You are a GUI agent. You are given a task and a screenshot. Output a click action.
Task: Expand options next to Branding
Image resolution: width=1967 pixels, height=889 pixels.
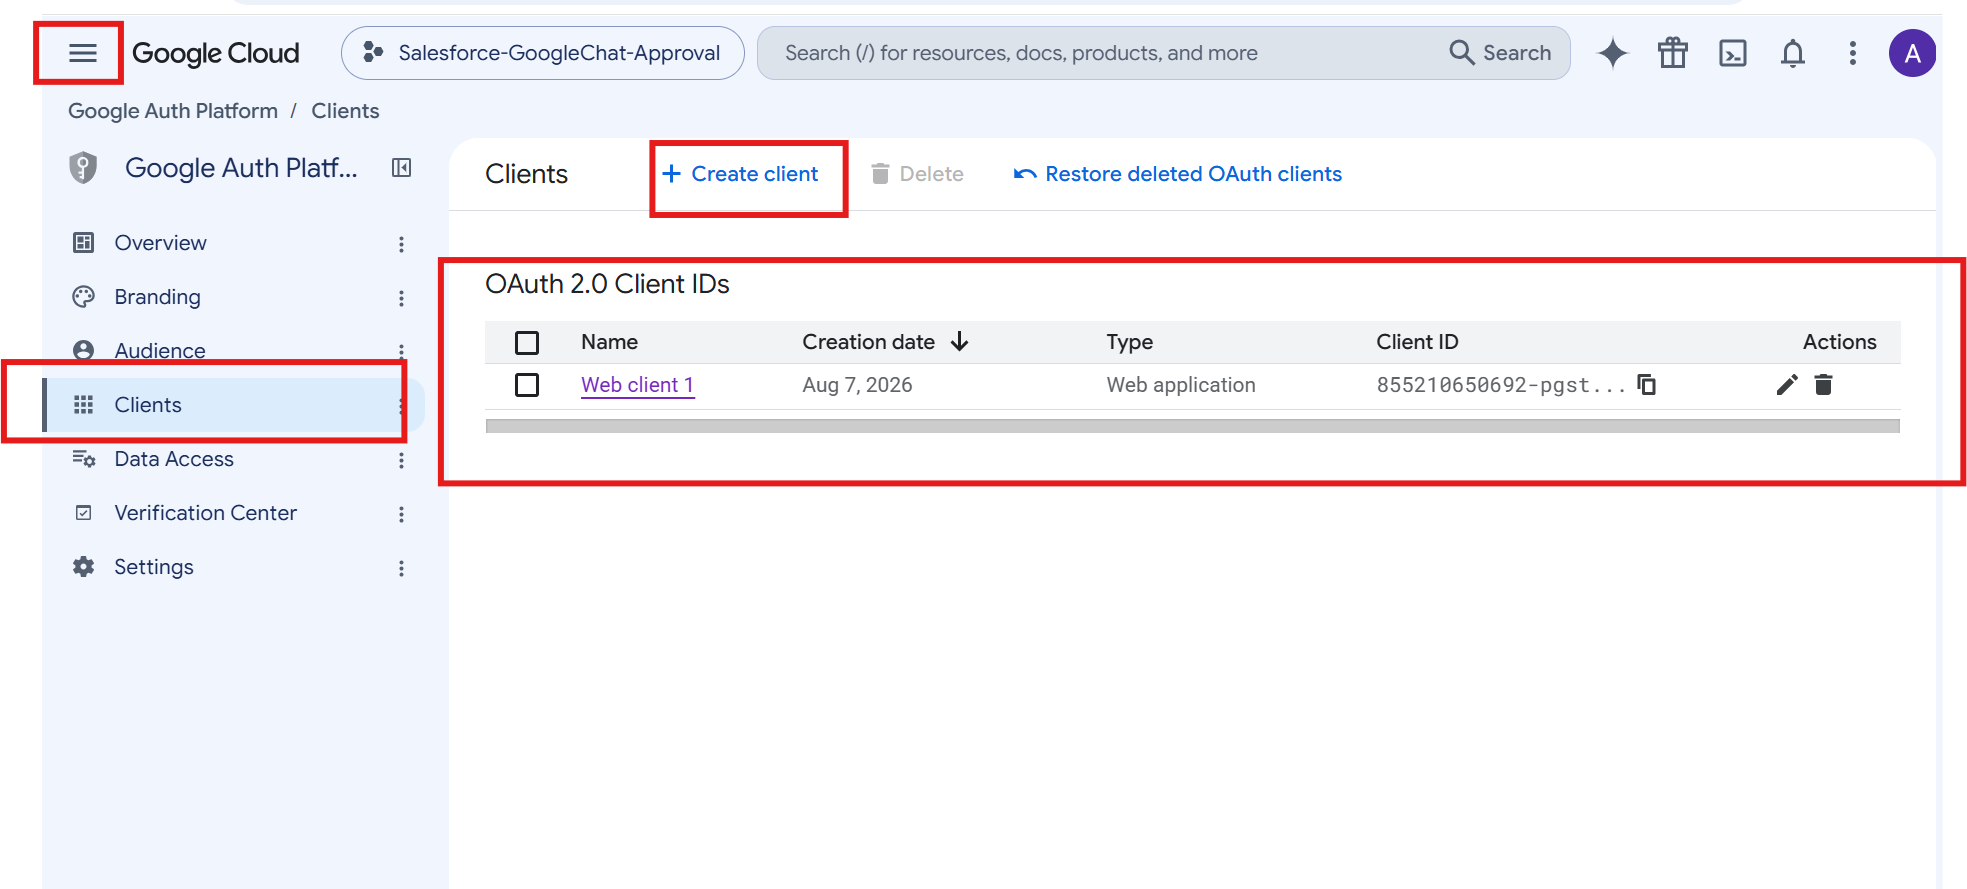point(401,298)
